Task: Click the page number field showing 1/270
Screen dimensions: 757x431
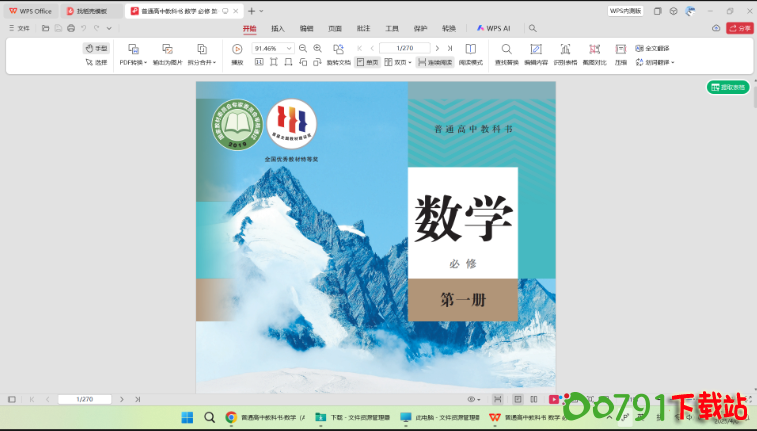Action: [404, 48]
